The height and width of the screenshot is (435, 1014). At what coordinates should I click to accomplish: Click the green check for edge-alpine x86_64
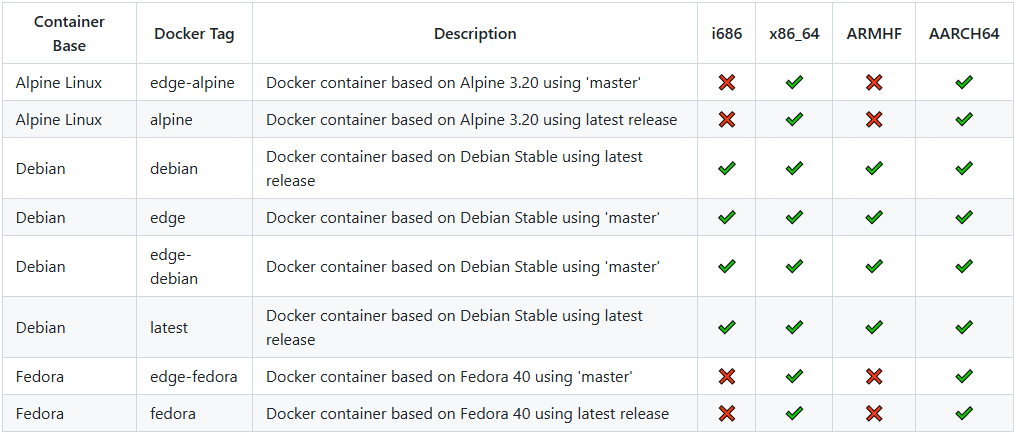coord(794,83)
